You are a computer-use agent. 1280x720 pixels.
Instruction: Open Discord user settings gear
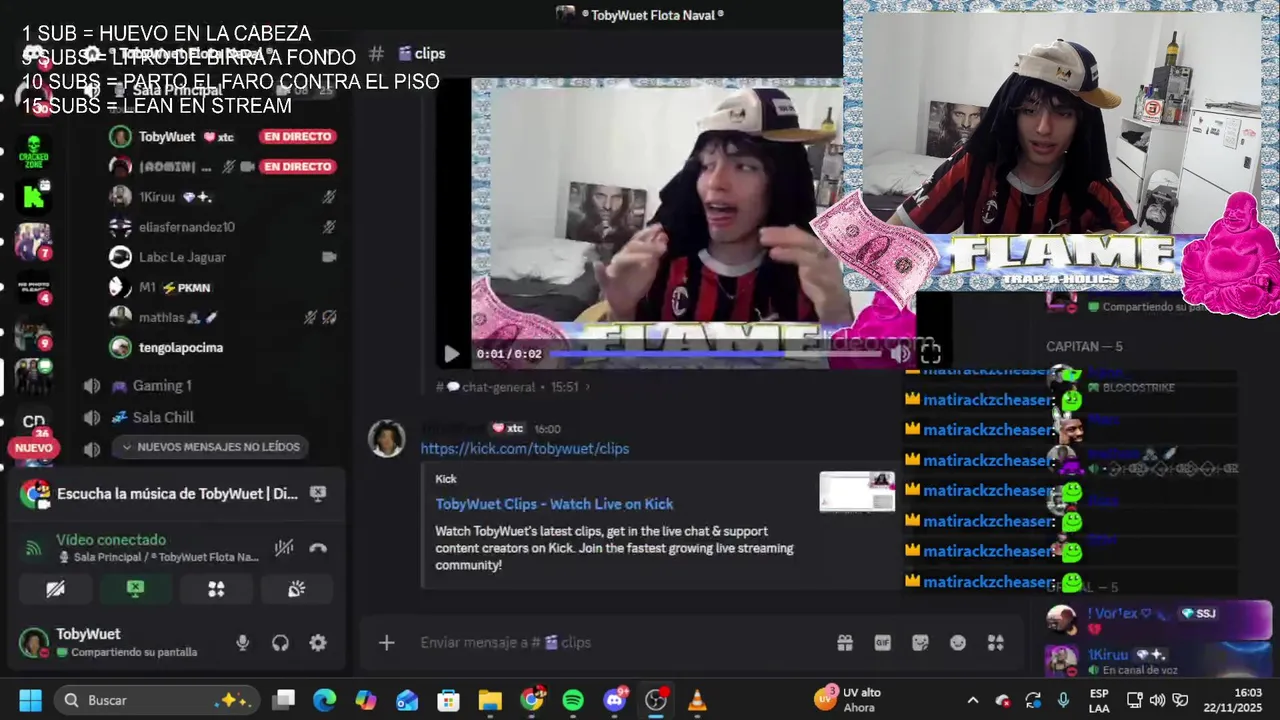318,643
